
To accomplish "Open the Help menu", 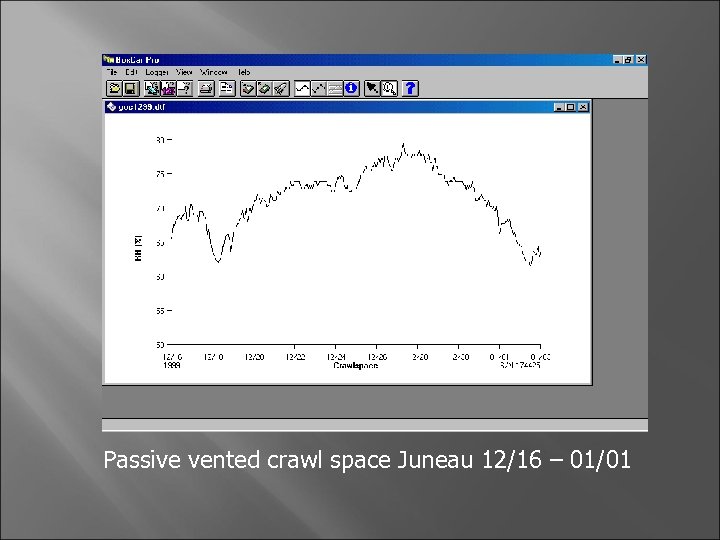I will (244, 72).
